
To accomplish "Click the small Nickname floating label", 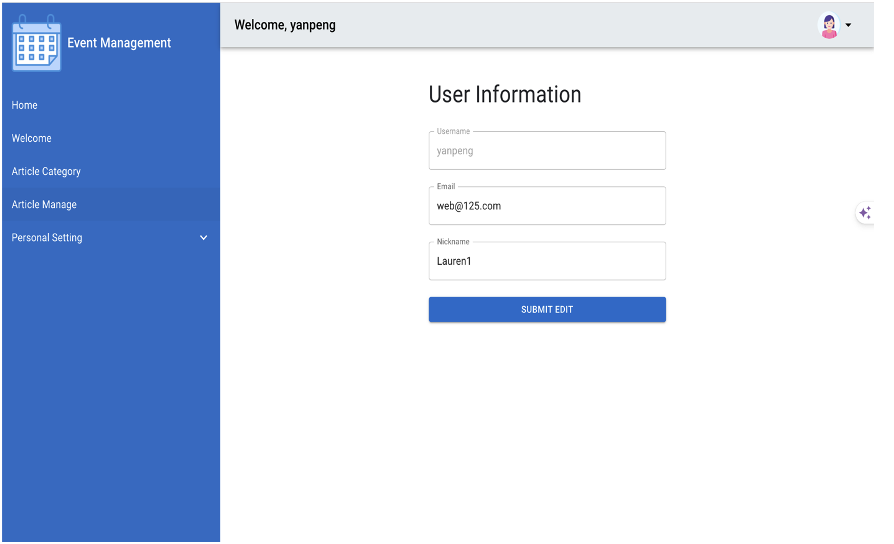I will pos(453,241).
